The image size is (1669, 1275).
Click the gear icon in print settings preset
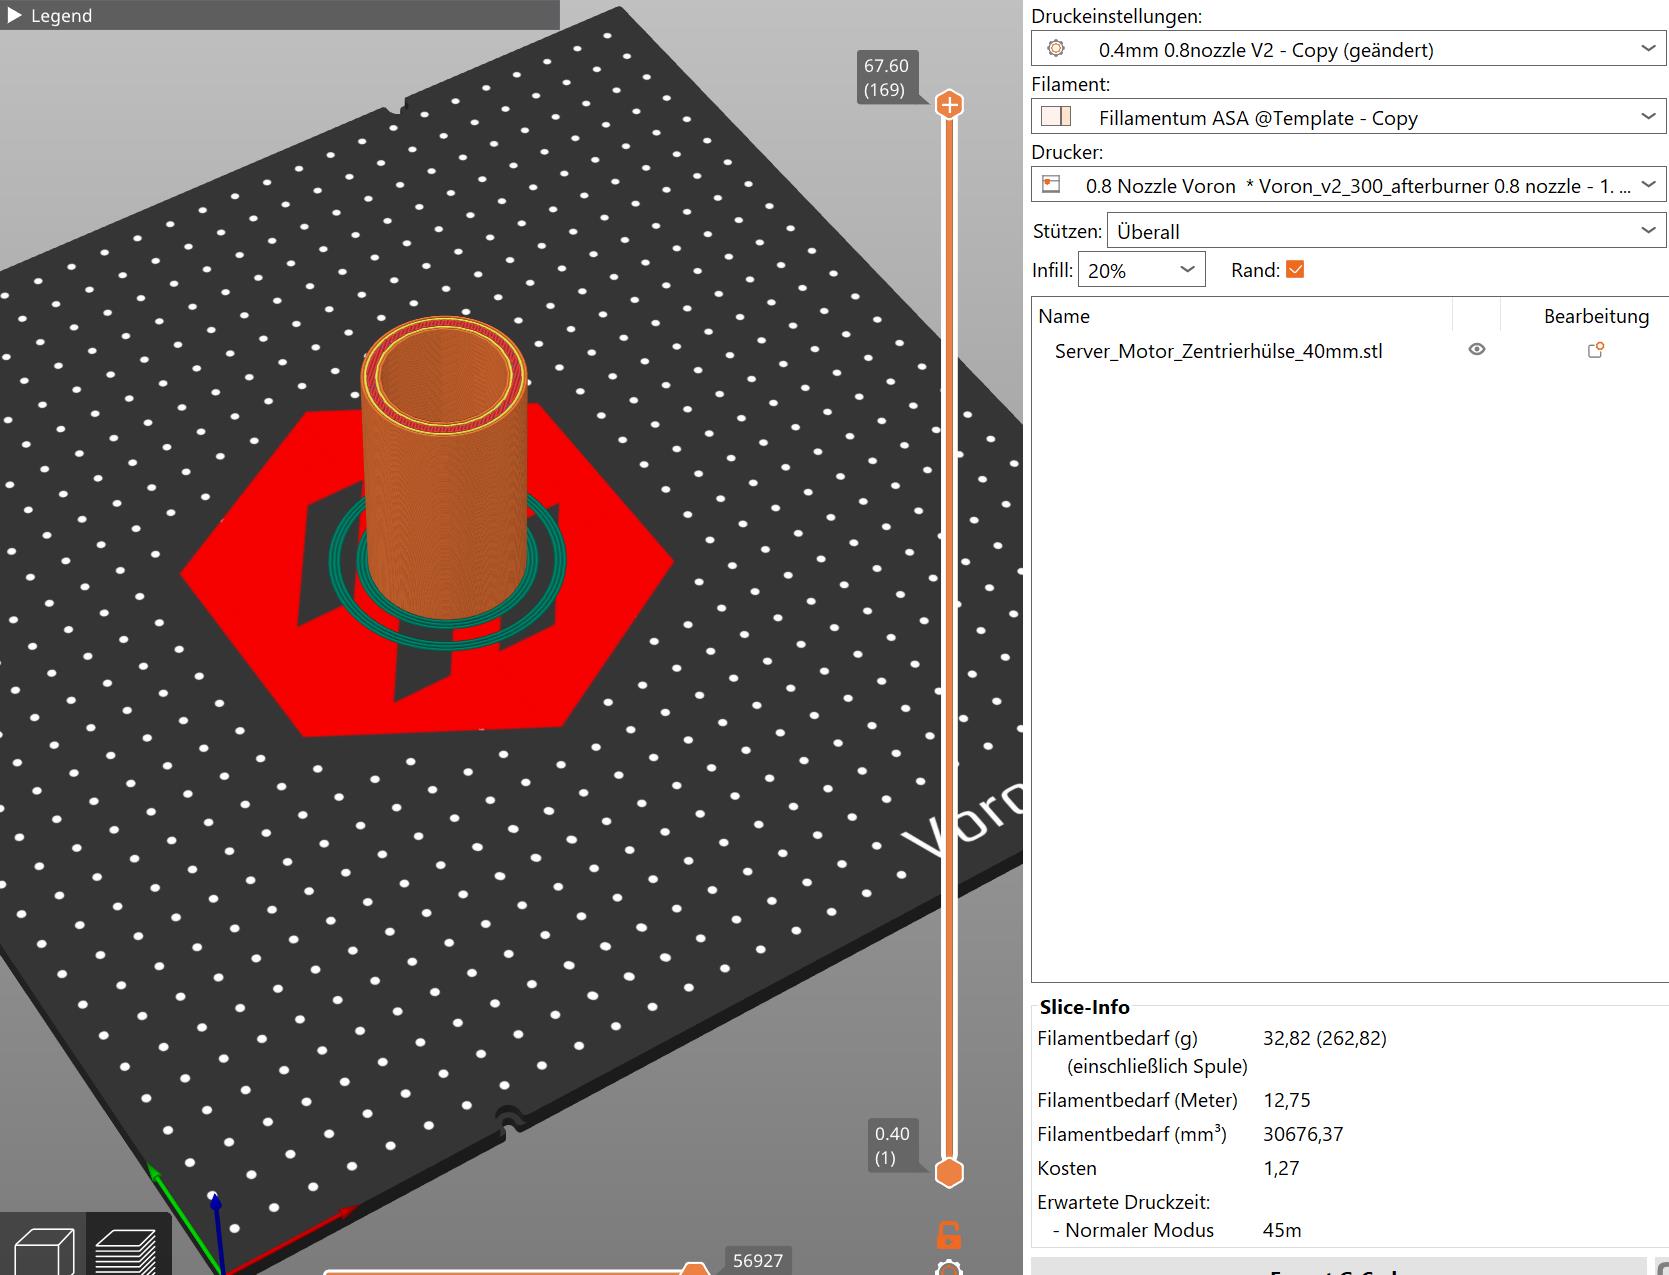pyautogui.click(x=1056, y=48)
